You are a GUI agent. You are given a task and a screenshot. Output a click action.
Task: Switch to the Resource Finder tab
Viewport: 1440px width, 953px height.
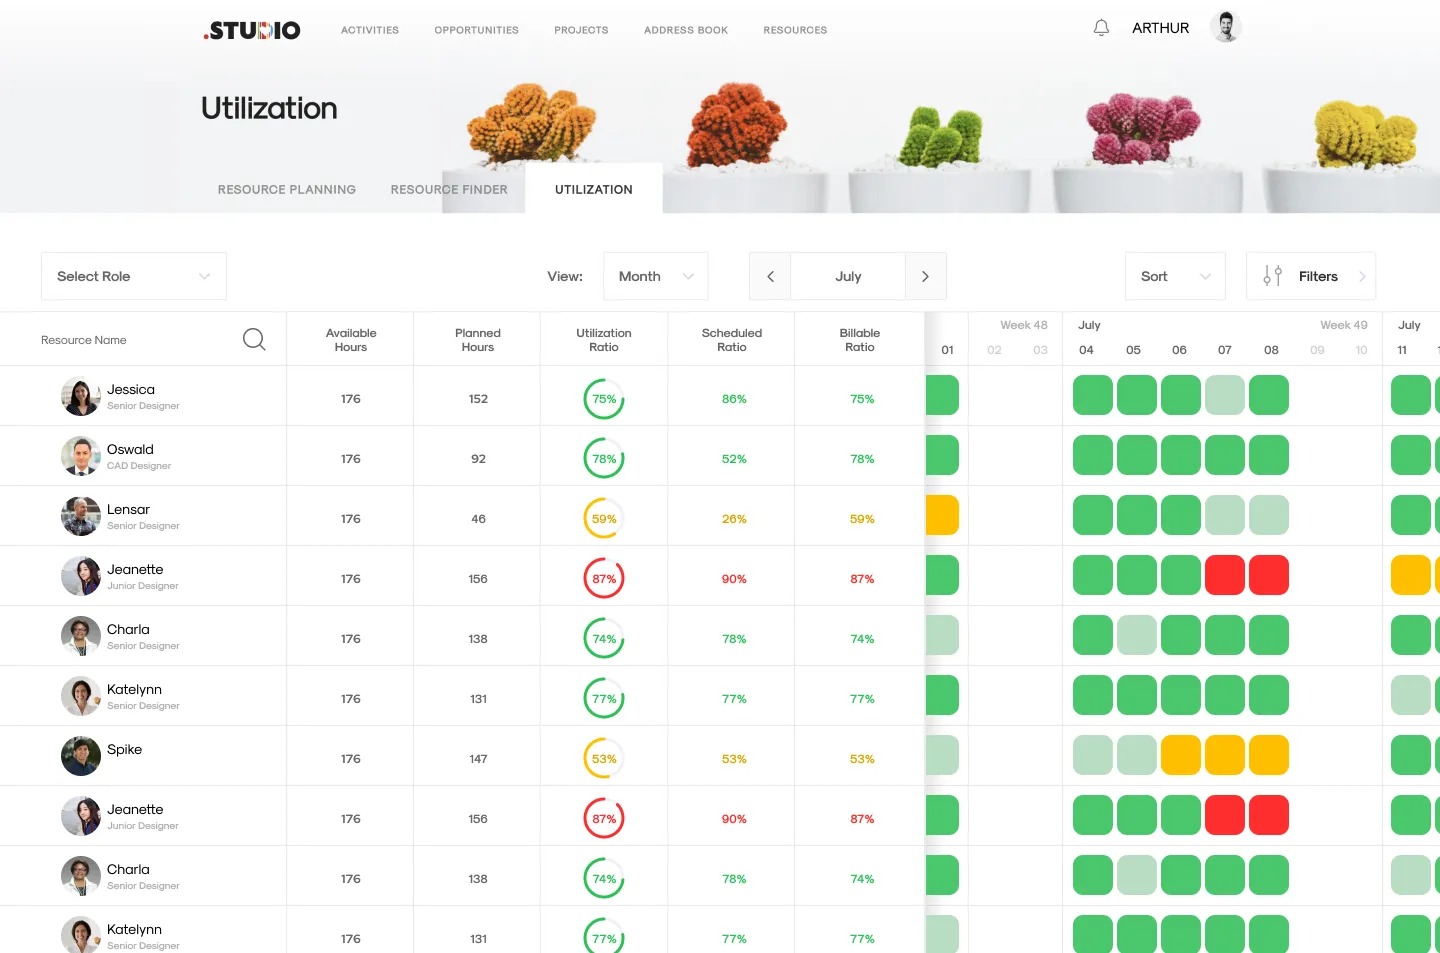click(x=449, y=189)
